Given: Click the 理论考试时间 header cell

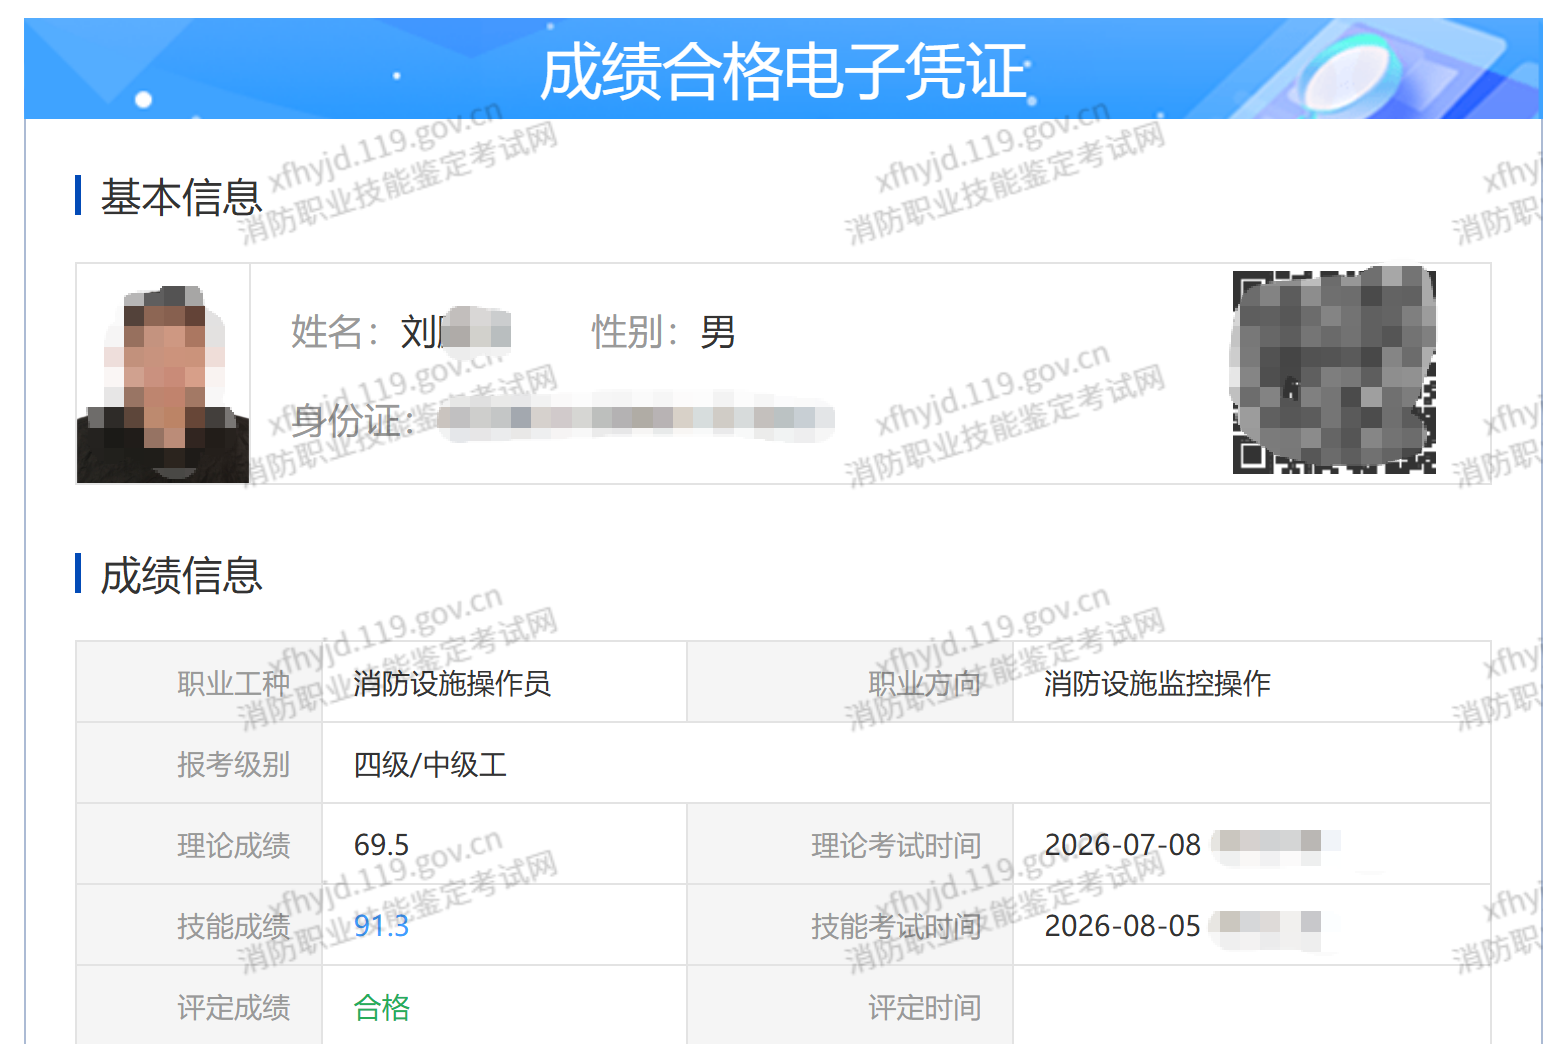Looking at the screenshot, I should [x=850, y=844].
